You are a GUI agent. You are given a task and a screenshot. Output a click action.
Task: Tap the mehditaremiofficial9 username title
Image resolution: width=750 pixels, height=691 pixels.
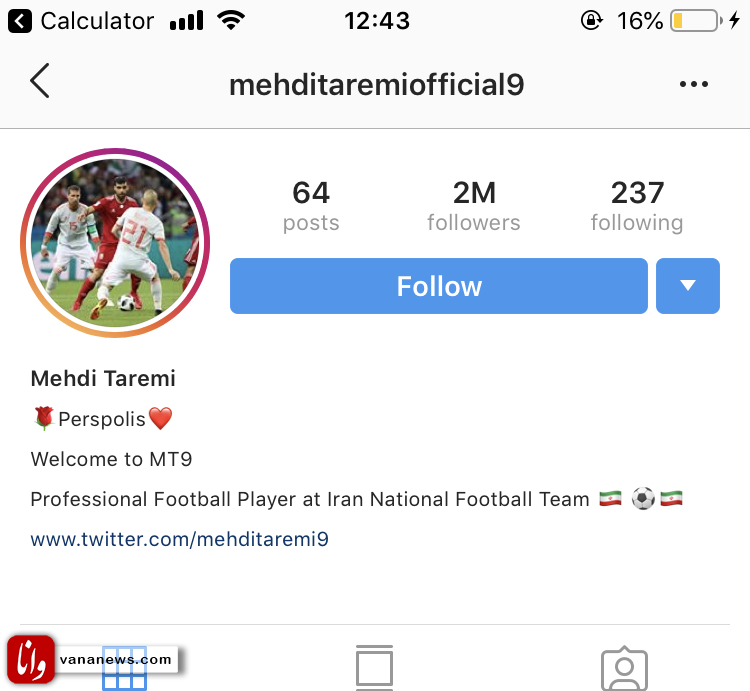coord(376,85)
